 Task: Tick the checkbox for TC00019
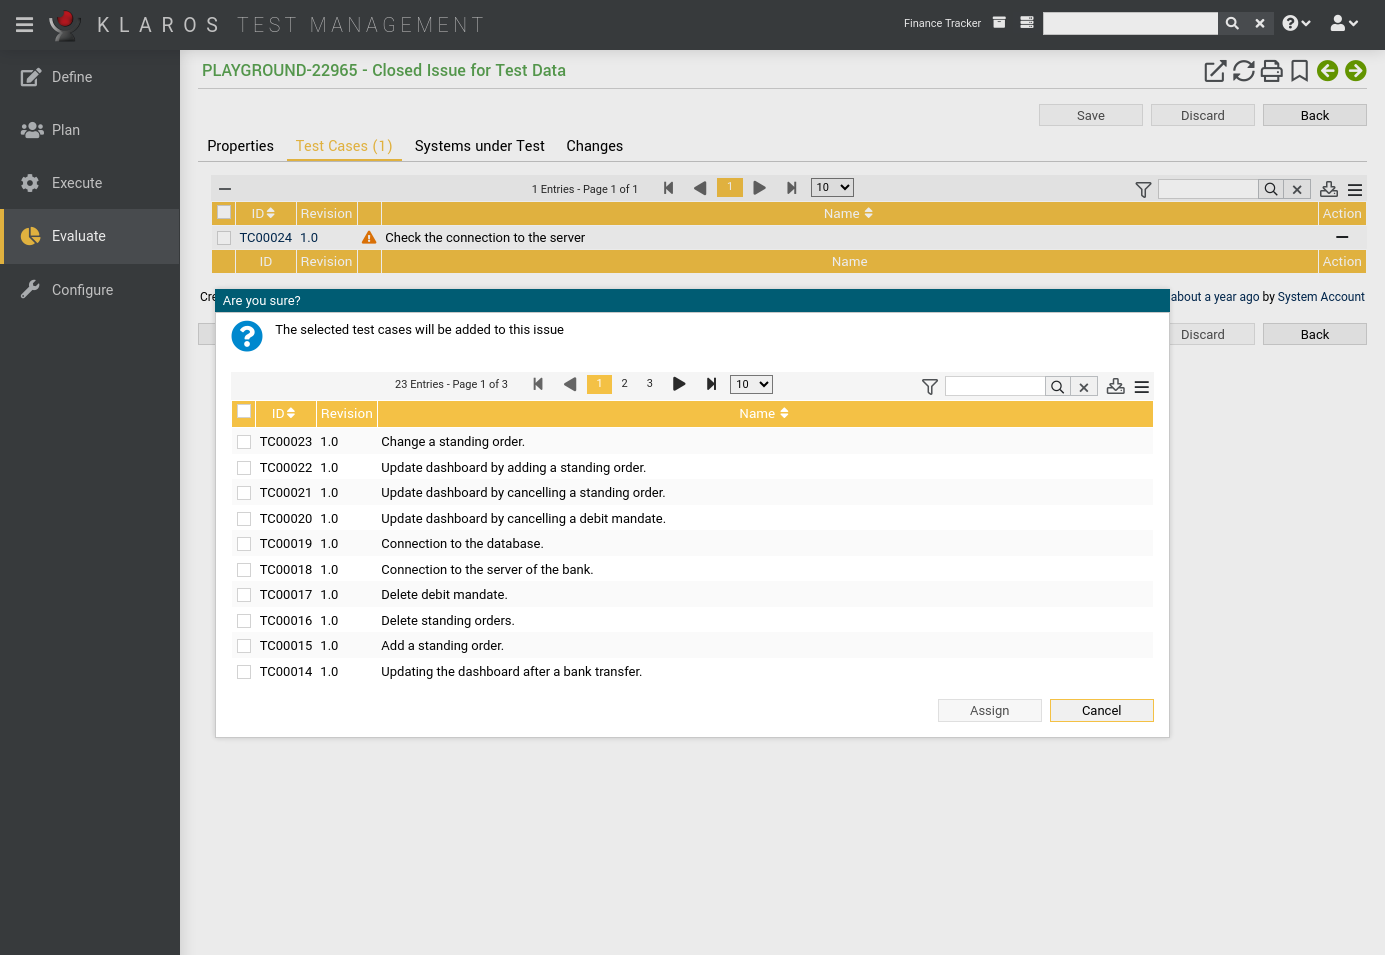click(244, 543)
